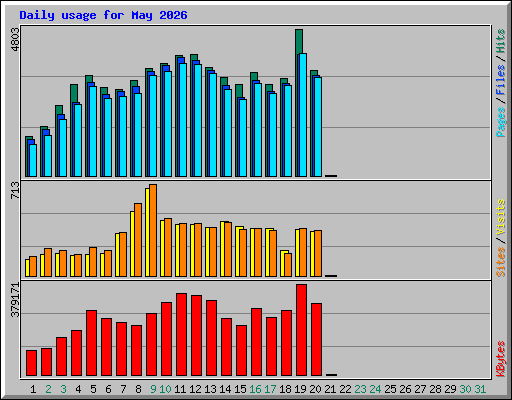512x400 pixels.
Task: Click the red KBytes bar for day 15
Action: point(241,351)
